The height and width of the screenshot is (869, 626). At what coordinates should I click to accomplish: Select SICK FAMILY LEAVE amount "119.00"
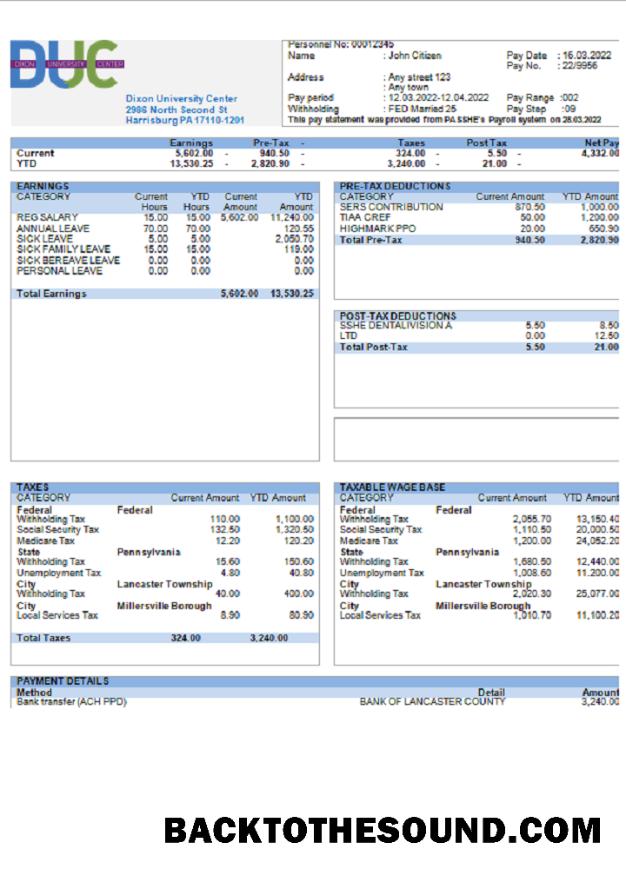tap(299, 249)
